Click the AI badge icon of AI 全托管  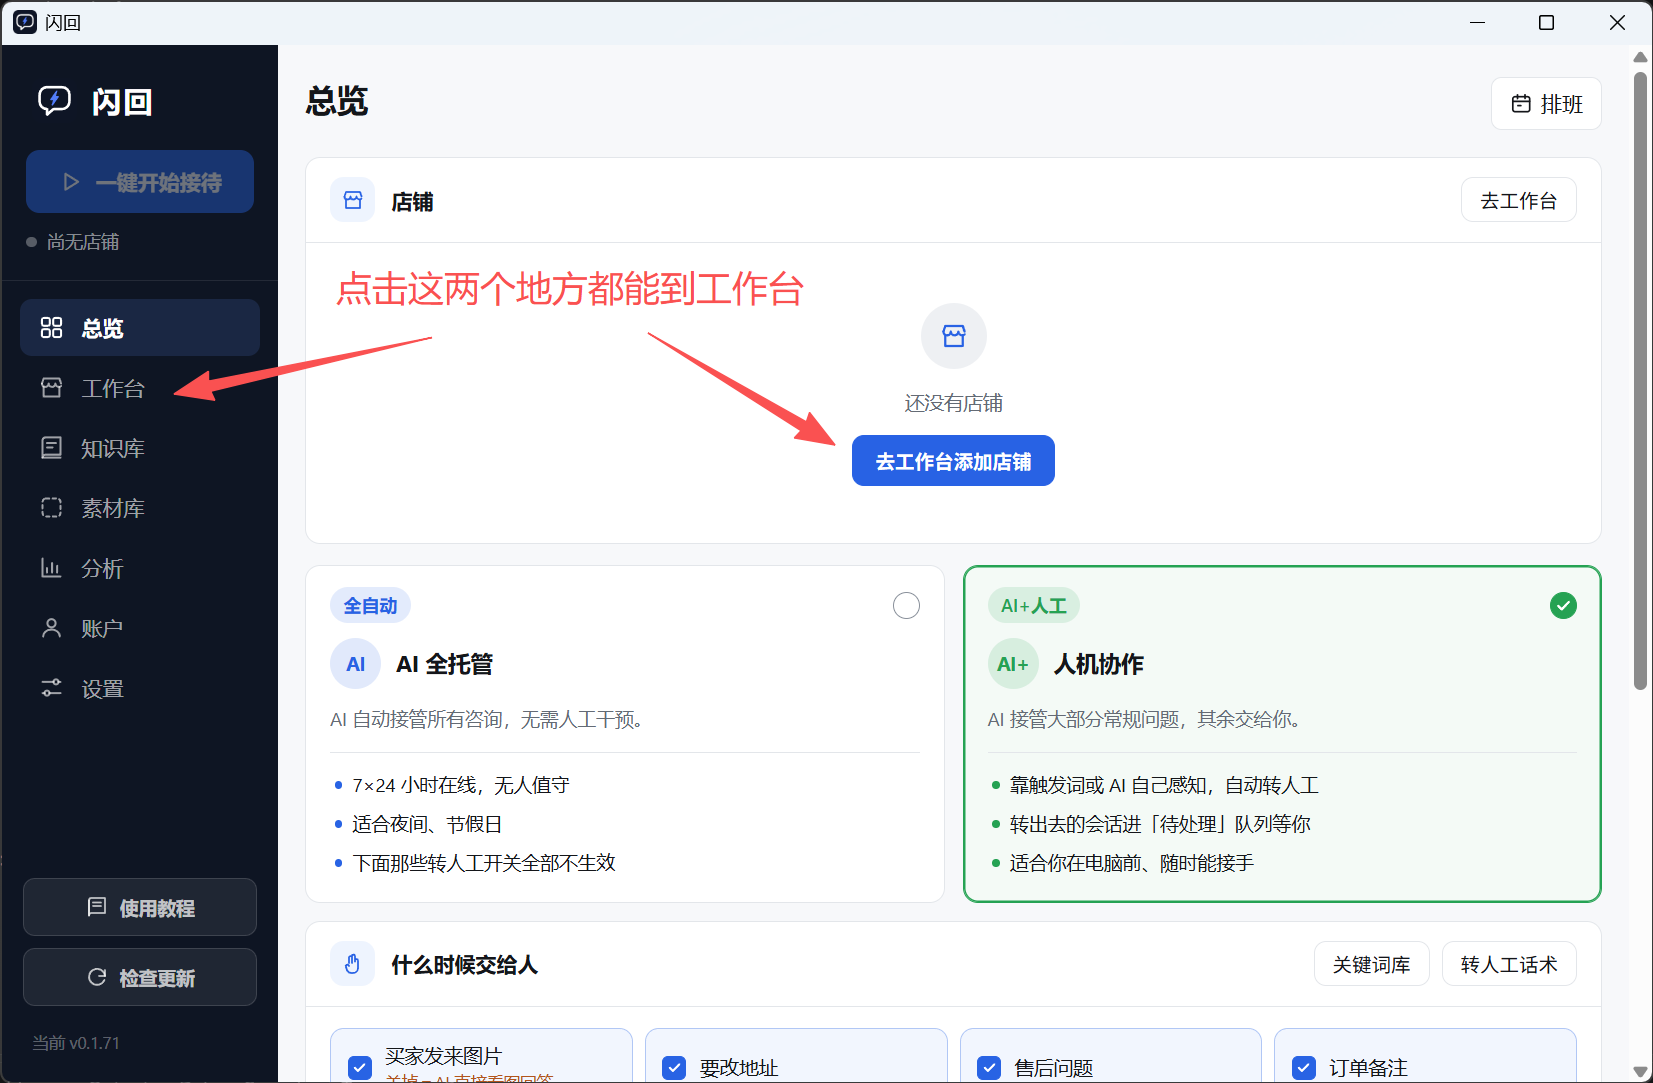[x=355, y=664]
